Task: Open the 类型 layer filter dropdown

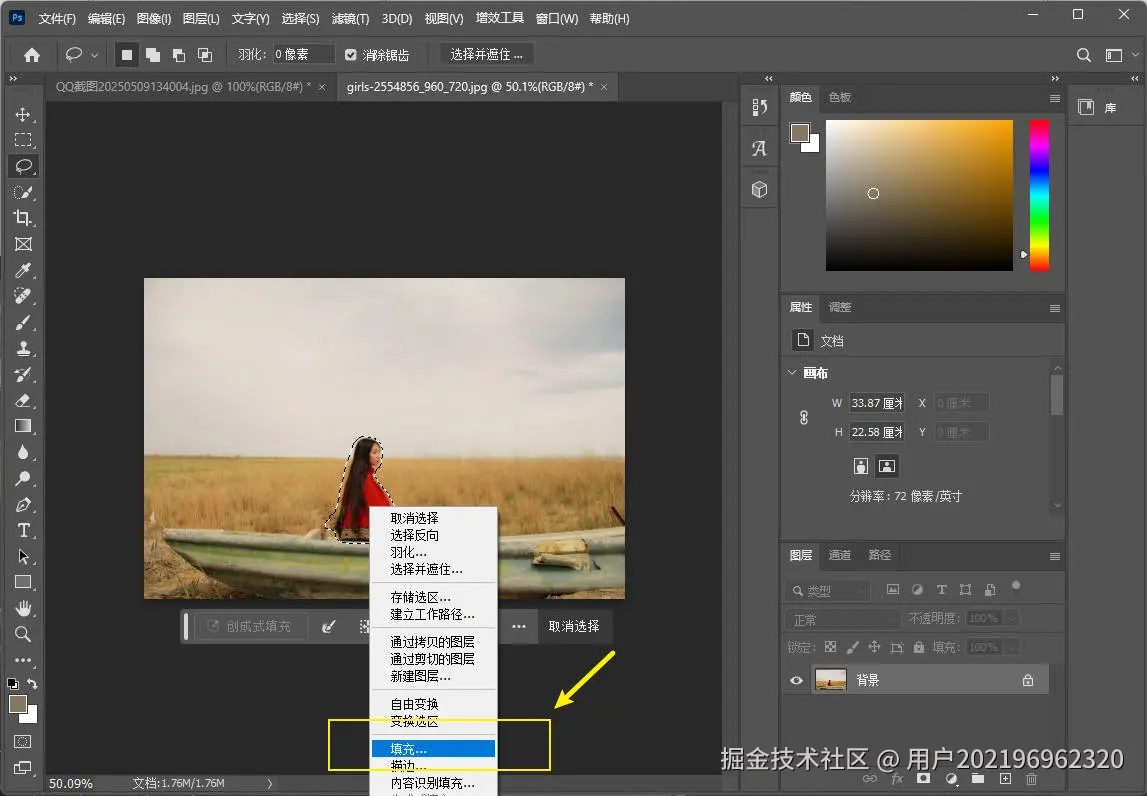Action: (x=828, y=590)
